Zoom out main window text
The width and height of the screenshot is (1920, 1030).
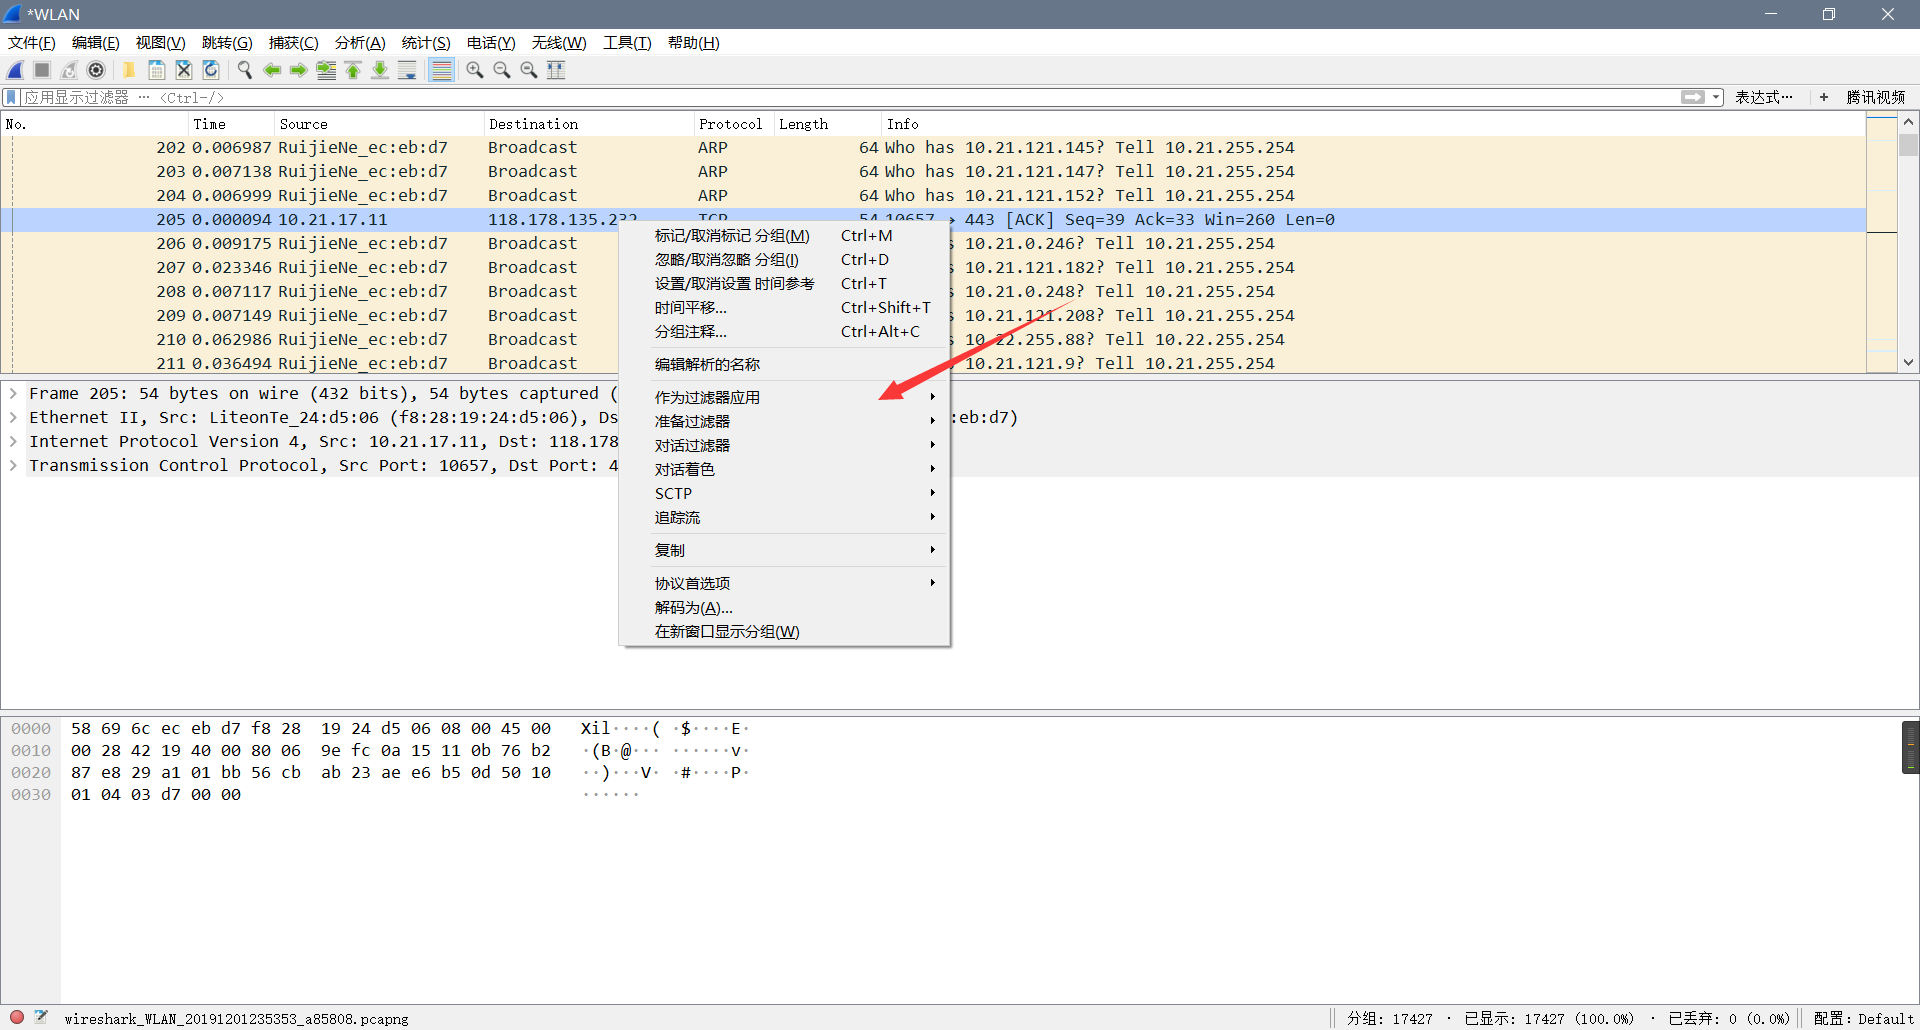click(502, 70)
